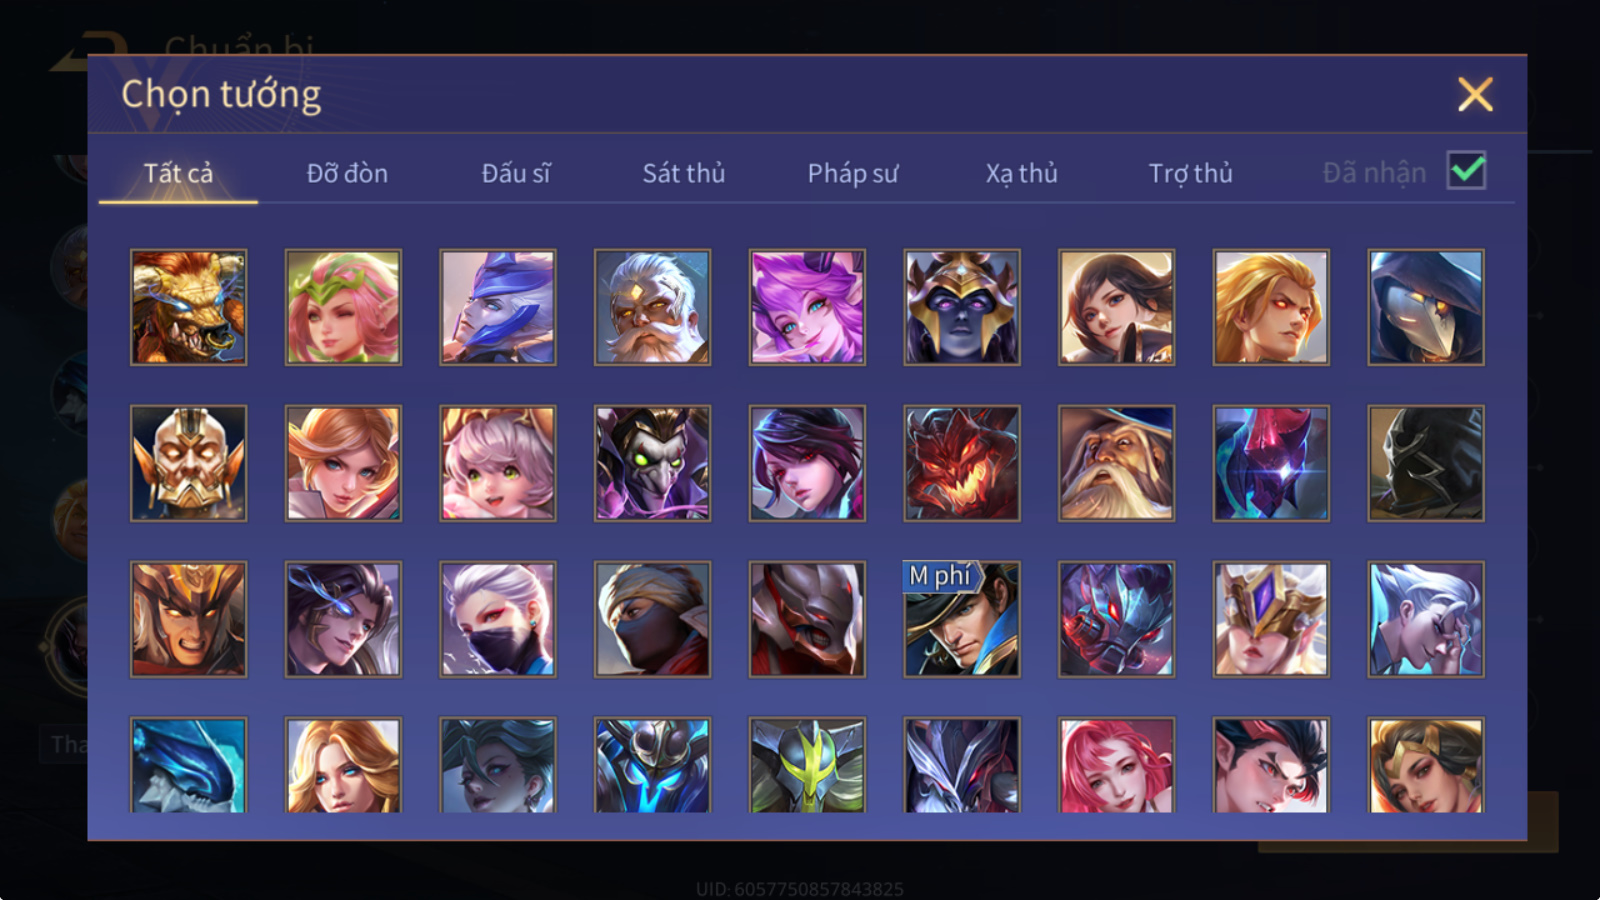Pick the pink-haired hero with green leaf crown
The image size is (1600, 900).
(343, 307)
